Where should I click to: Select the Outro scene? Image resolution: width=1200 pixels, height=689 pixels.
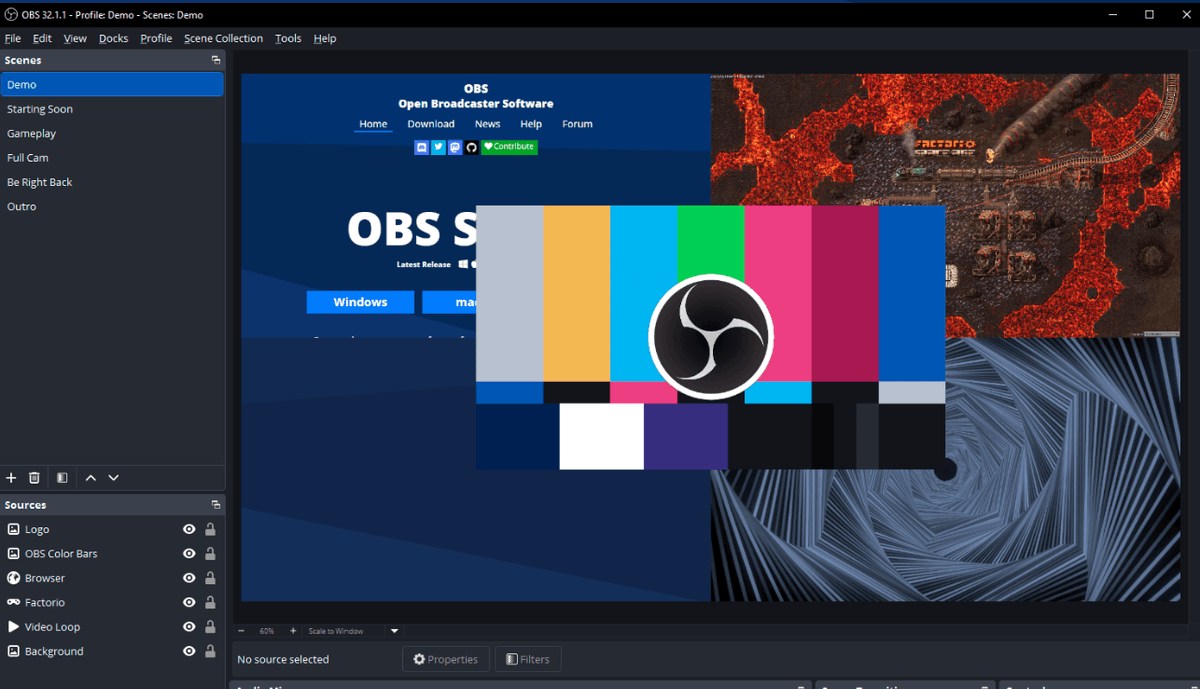pos(112,207)
